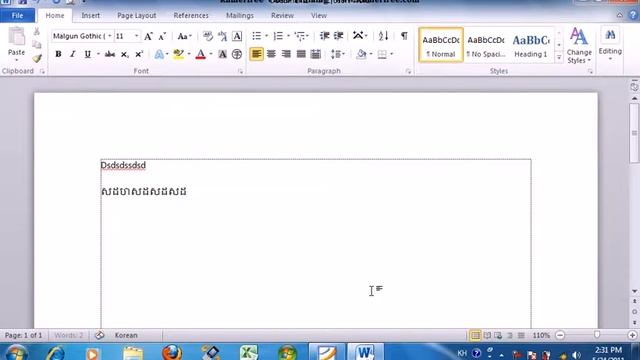Justify the paragraph text
The height and width of the screenshot is (360, 640).
click(x=301, y=54)
